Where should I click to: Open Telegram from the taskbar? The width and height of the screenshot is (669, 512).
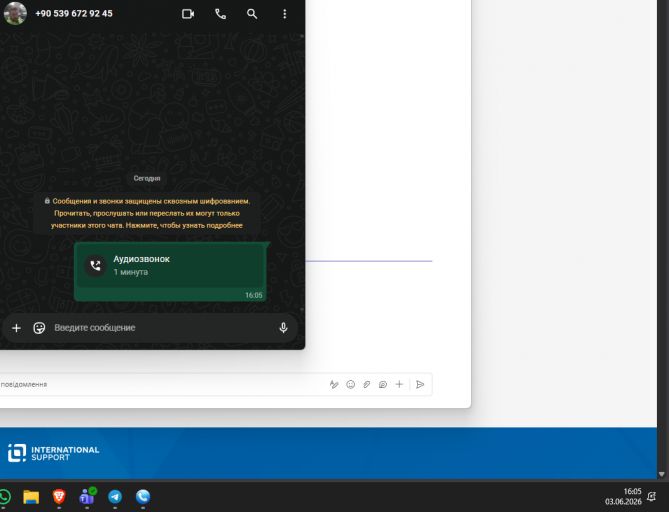(115, 497)
